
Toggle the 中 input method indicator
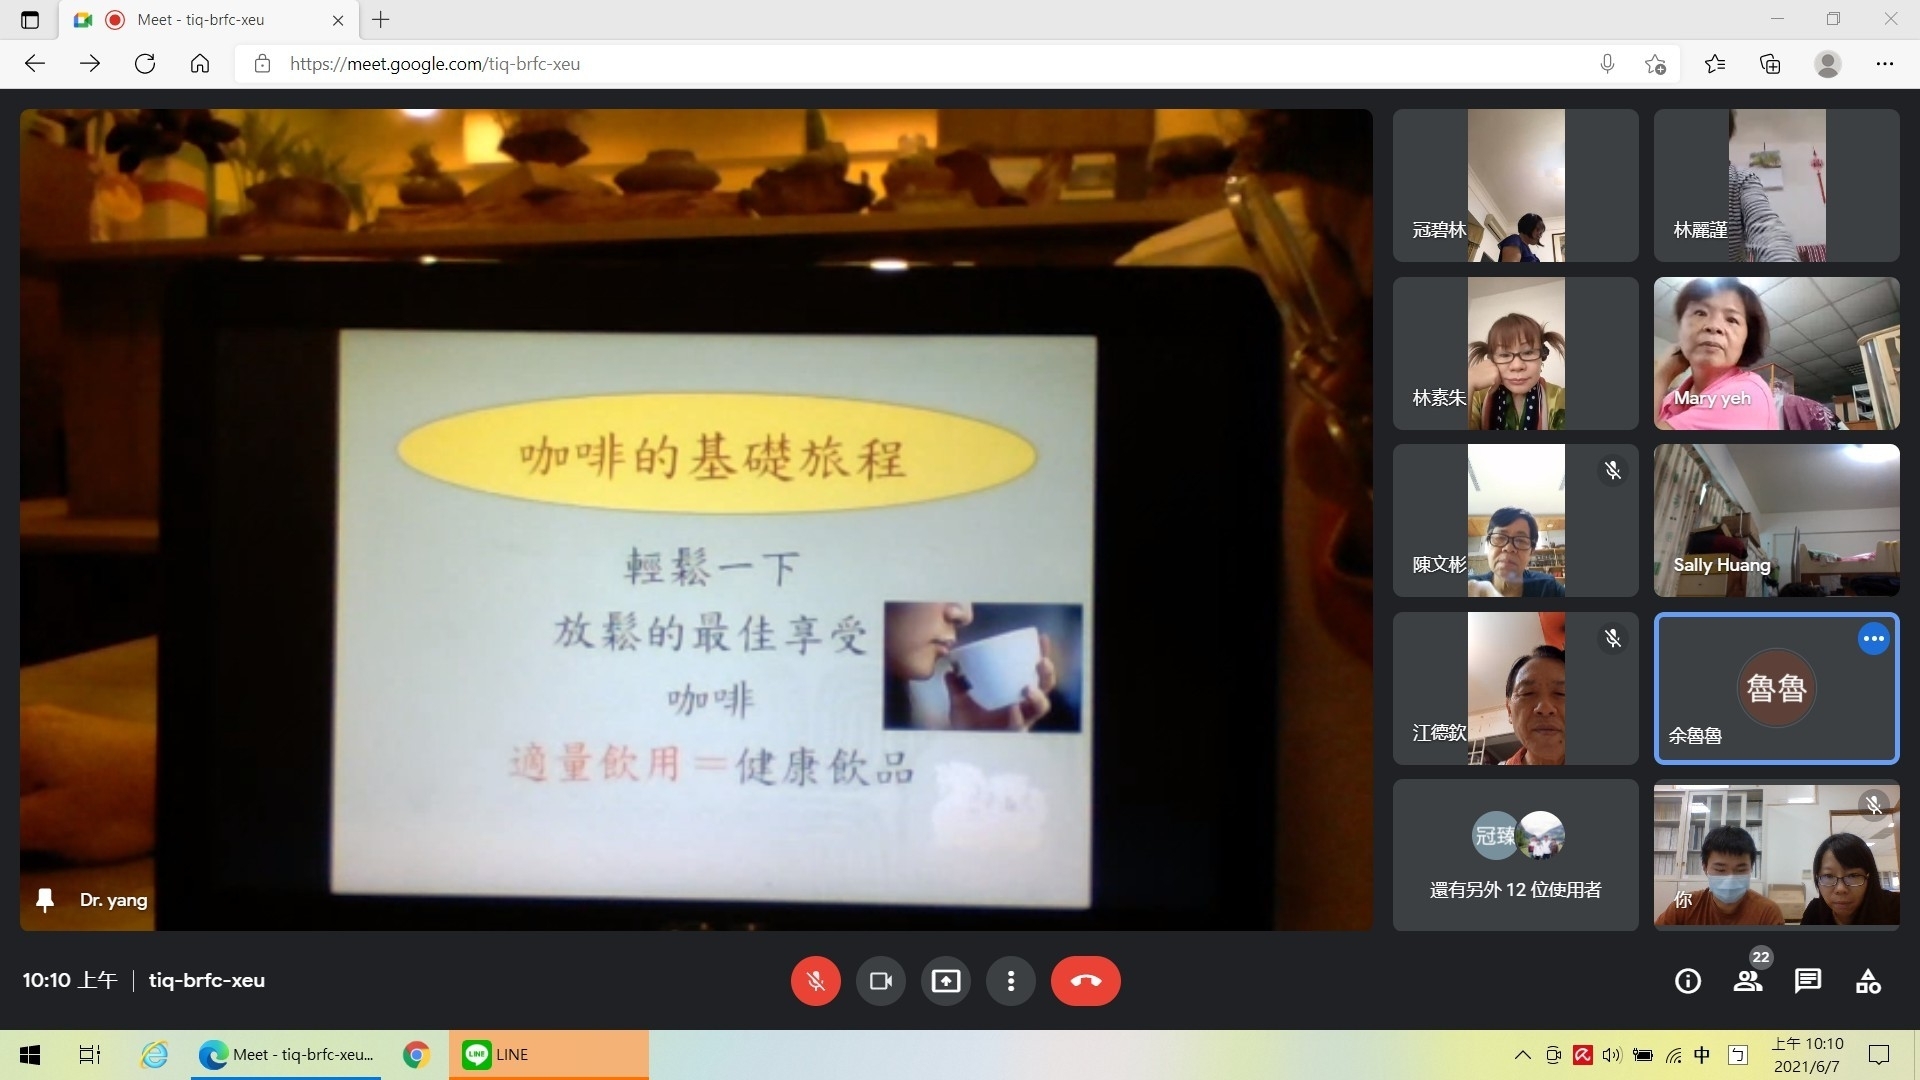pos(1703,1055)
